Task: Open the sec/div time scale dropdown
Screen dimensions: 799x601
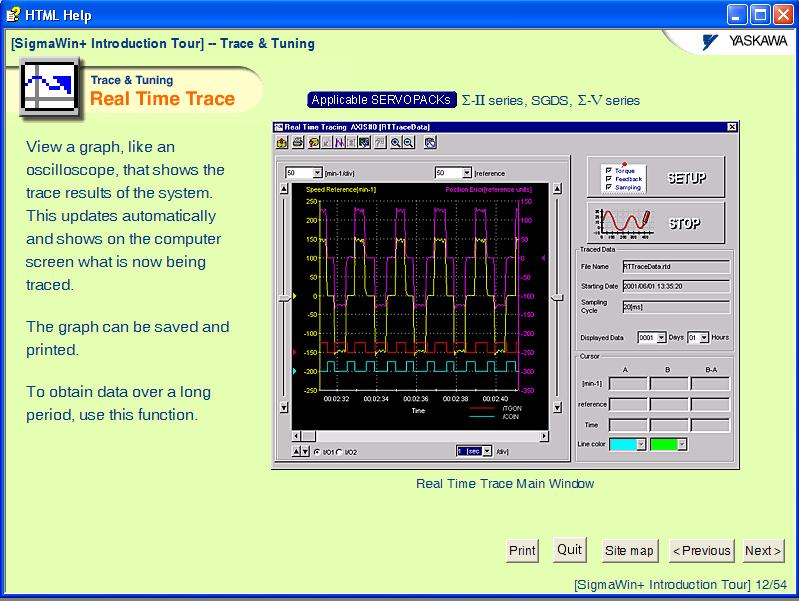Action: click(x=487, y=451)
